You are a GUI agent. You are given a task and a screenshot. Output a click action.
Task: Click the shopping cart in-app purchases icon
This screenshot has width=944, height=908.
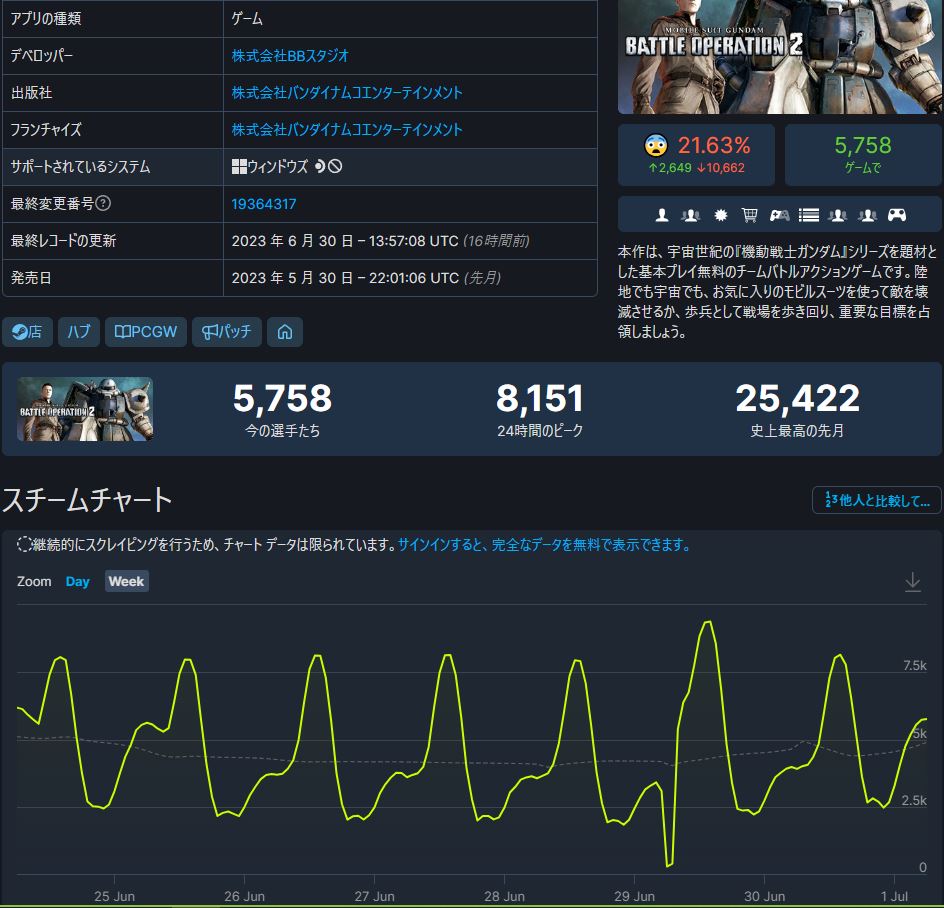(749, 215)
